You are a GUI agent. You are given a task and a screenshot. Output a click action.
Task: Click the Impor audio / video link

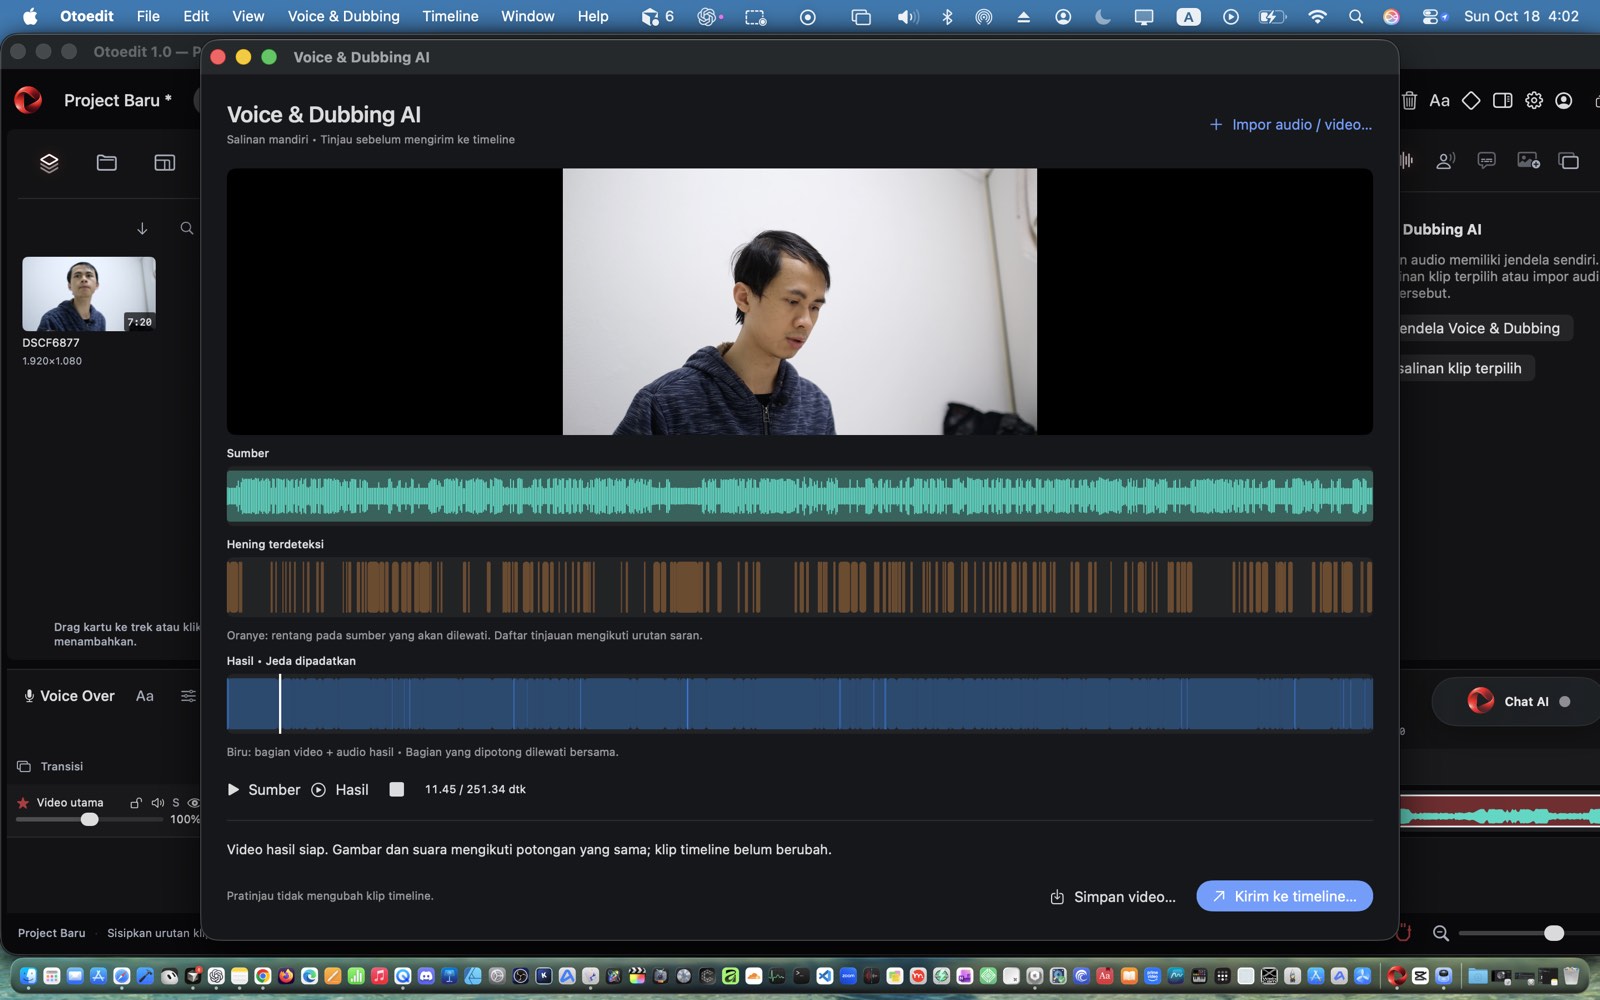tap(1290, 125)
